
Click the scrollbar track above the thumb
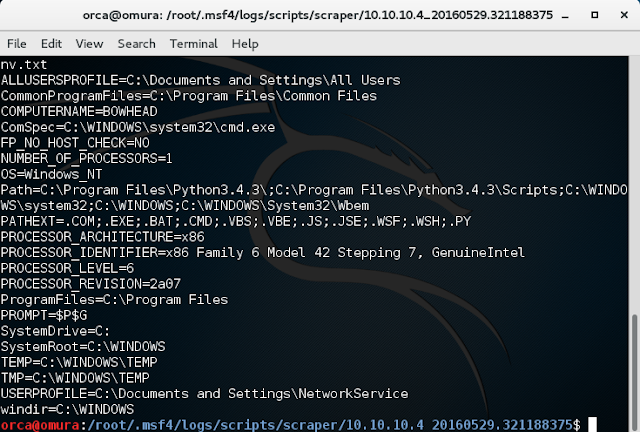point(634,185)
